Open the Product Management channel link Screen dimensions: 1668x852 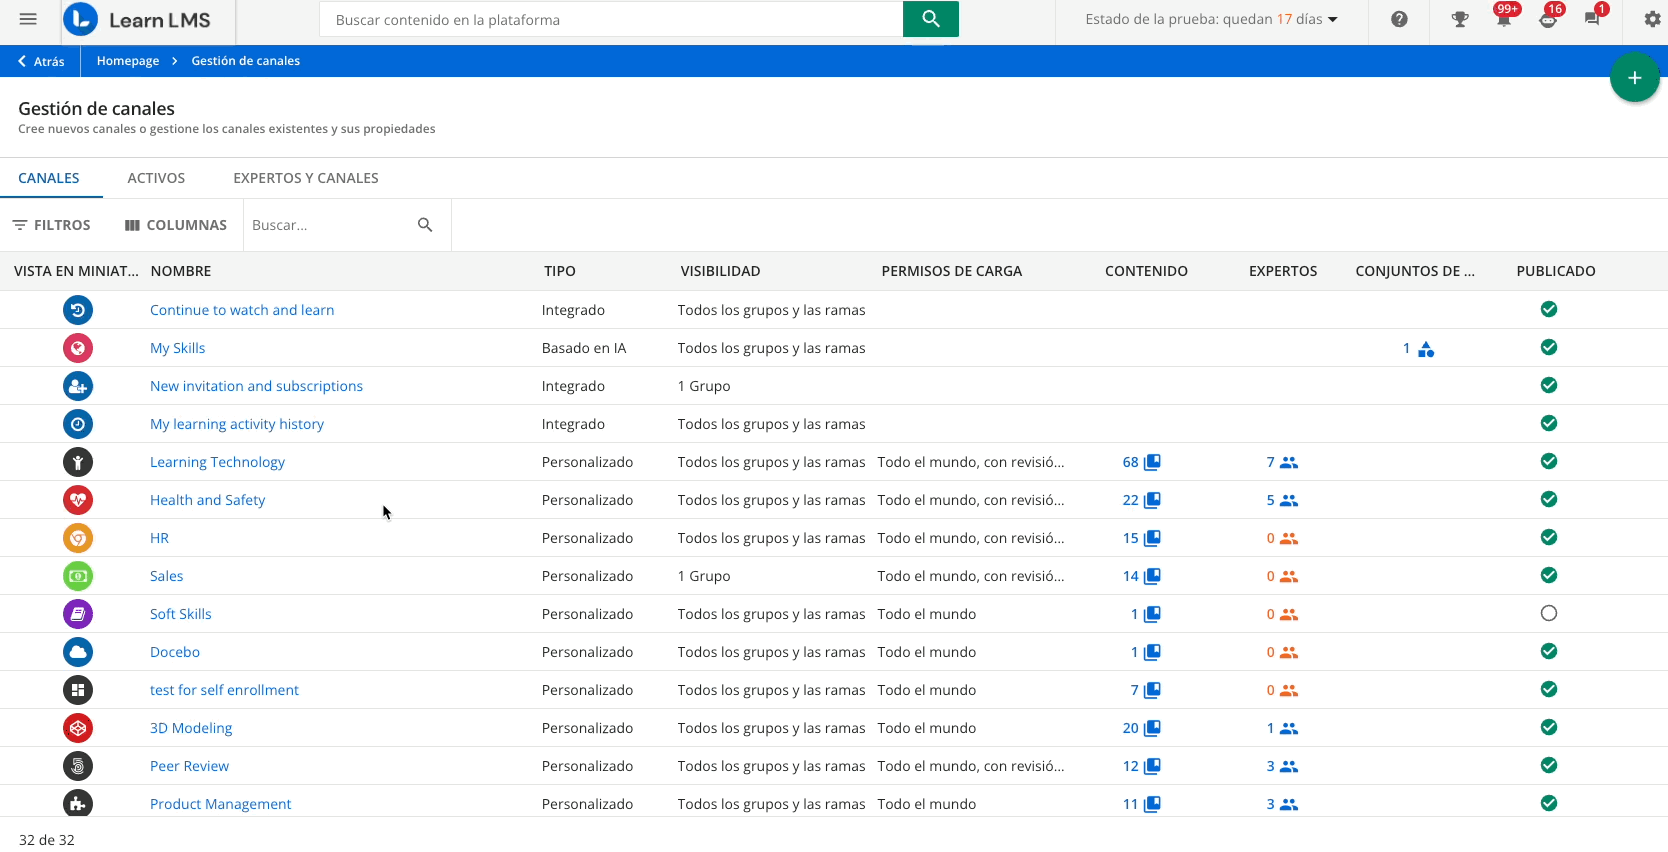220,804
